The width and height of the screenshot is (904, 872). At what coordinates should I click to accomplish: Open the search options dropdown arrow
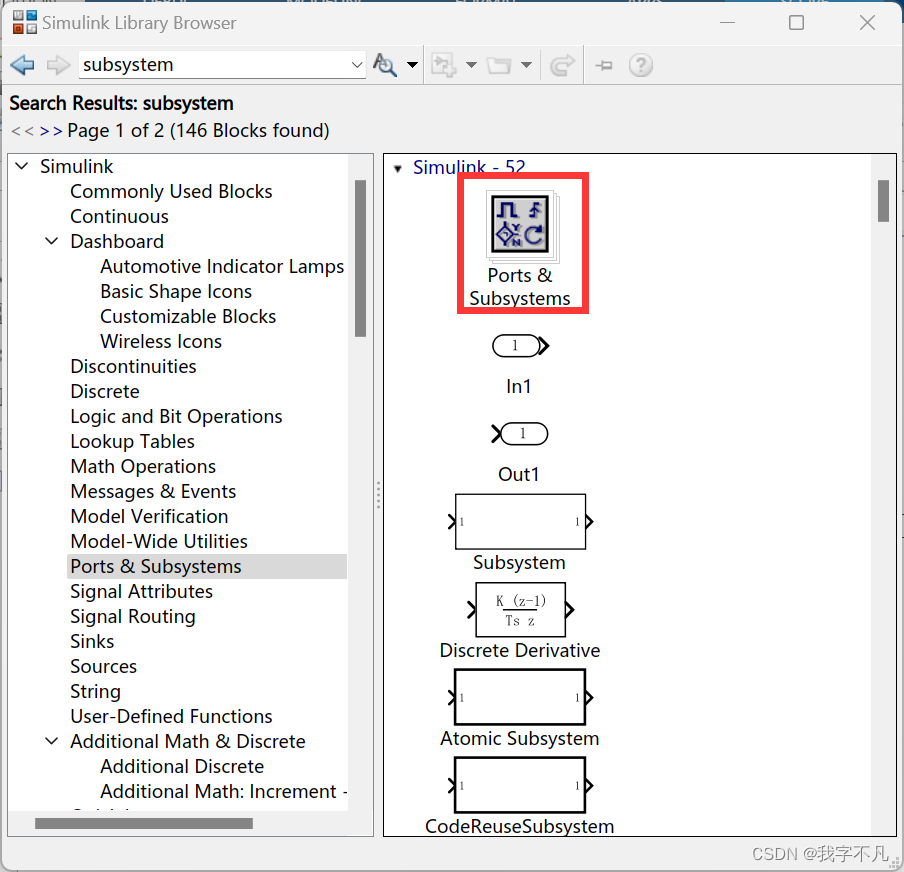(412, 65)
